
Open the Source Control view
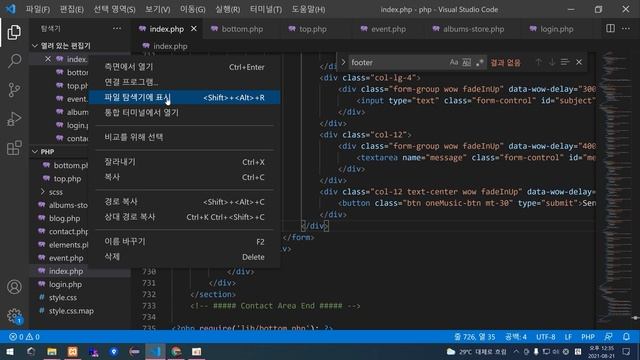pyautogui.click(x=14, y=90)
